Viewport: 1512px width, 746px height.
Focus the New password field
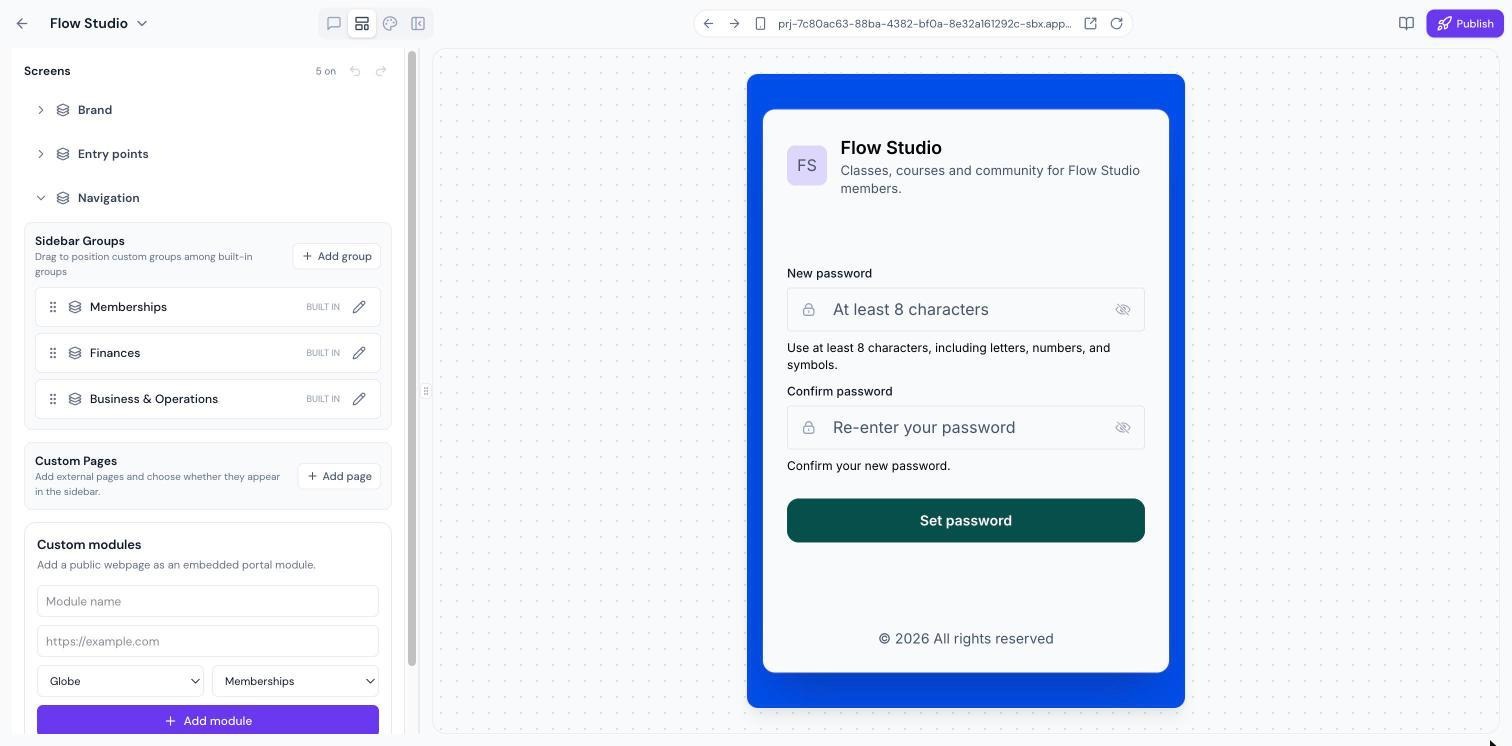point(966,310)
